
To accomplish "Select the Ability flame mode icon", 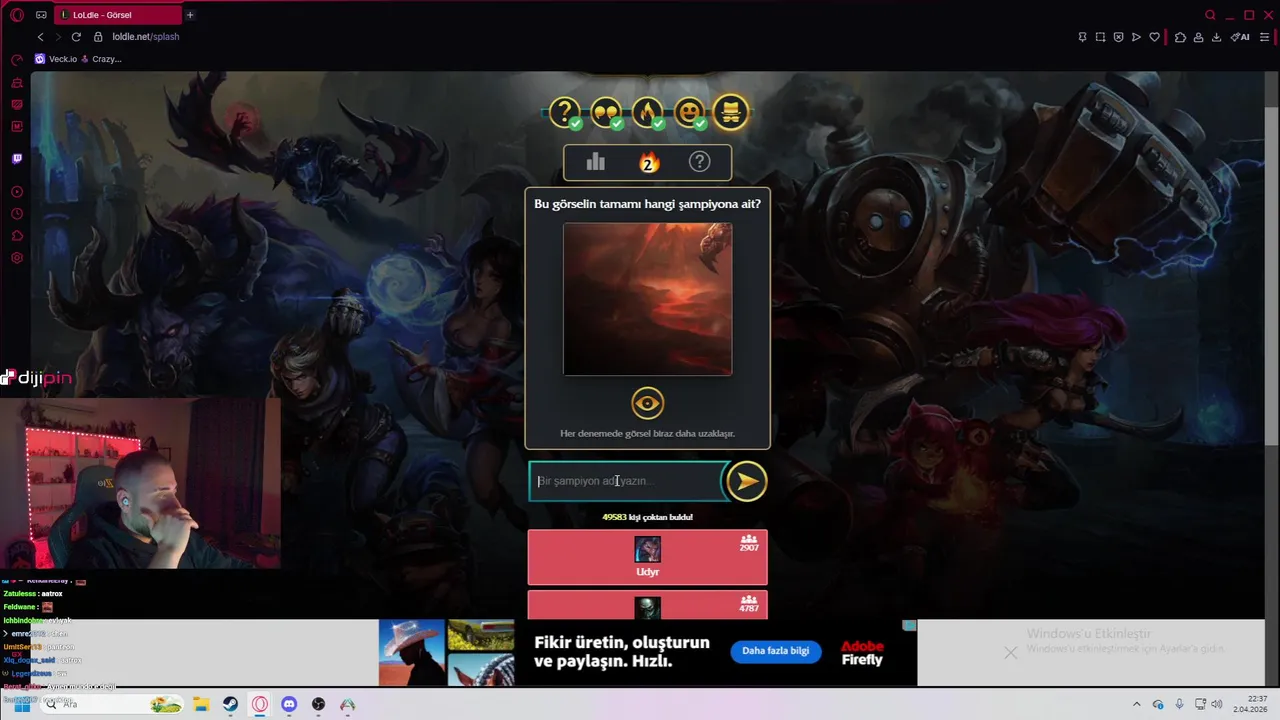I will [647, 113].
